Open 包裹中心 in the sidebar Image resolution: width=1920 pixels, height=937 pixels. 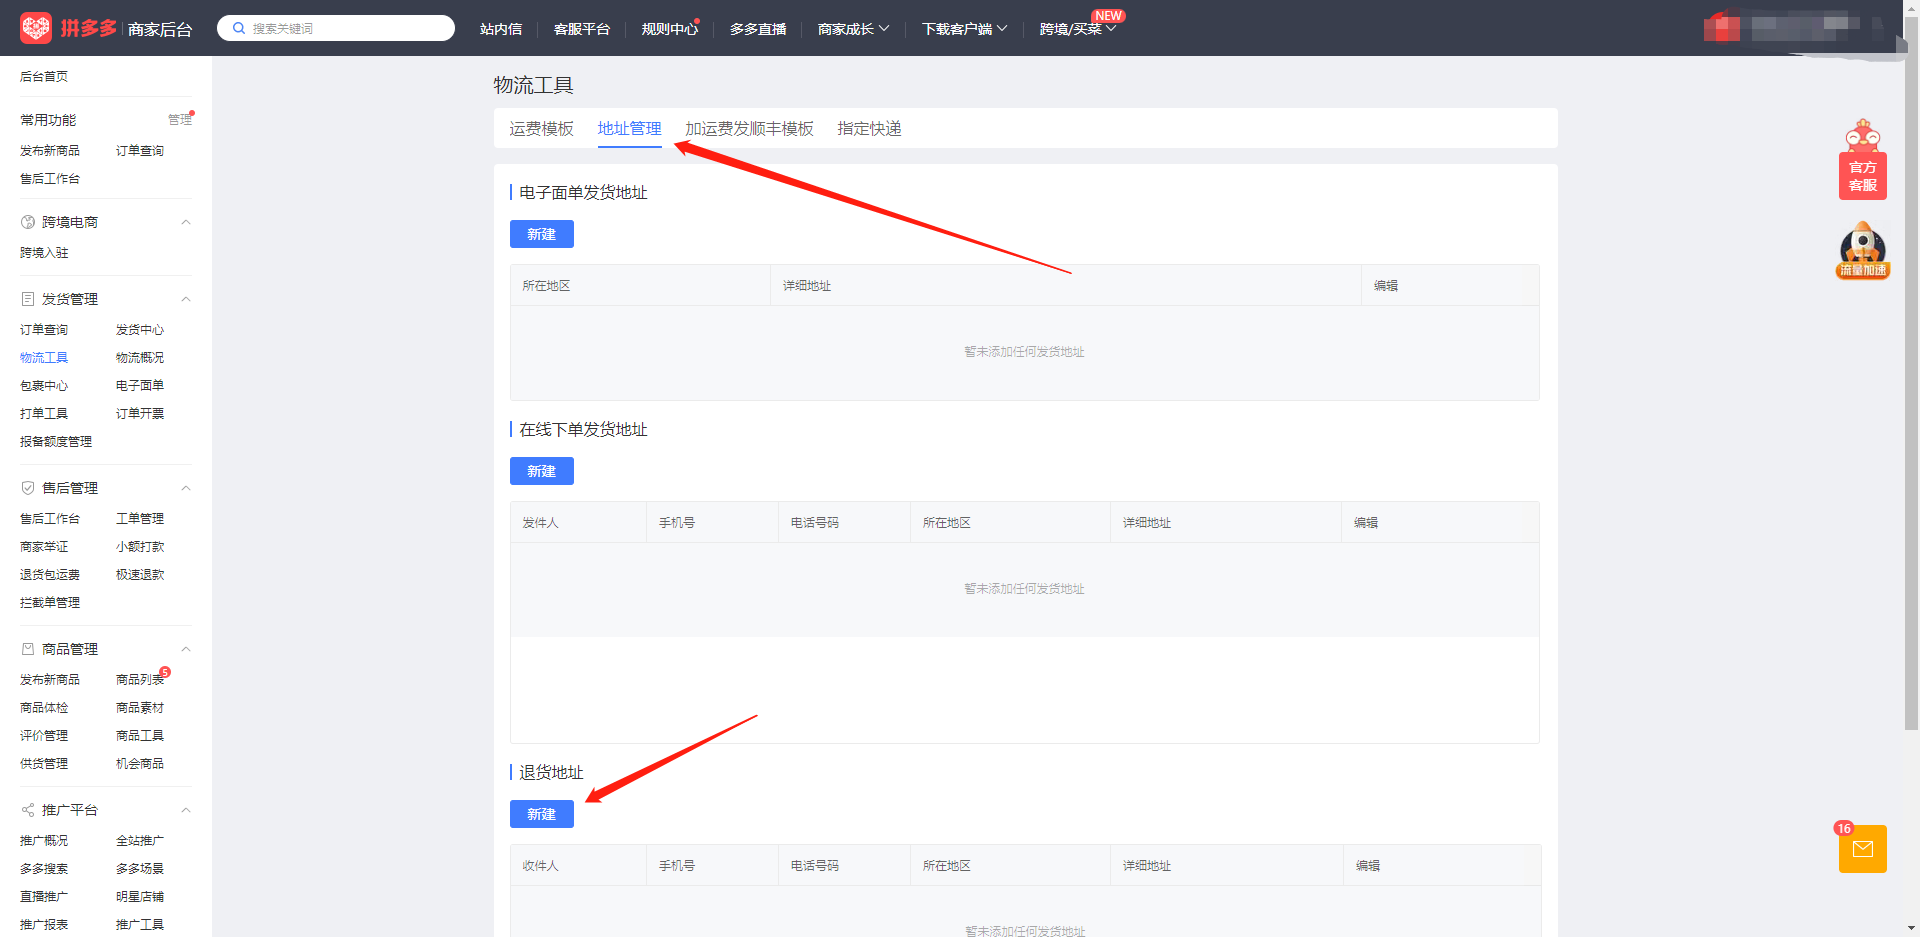44,386
